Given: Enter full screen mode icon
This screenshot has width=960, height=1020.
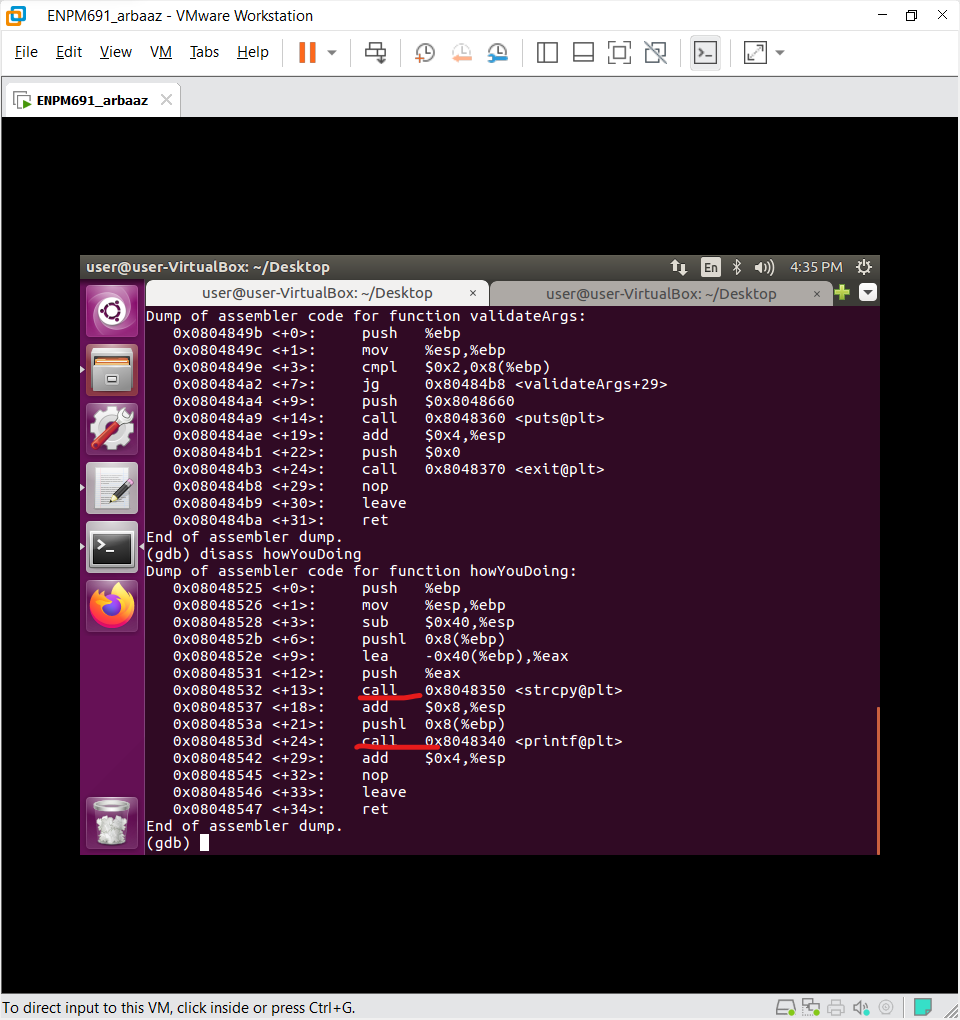Looking at the screenshot, I should [619, 53].
